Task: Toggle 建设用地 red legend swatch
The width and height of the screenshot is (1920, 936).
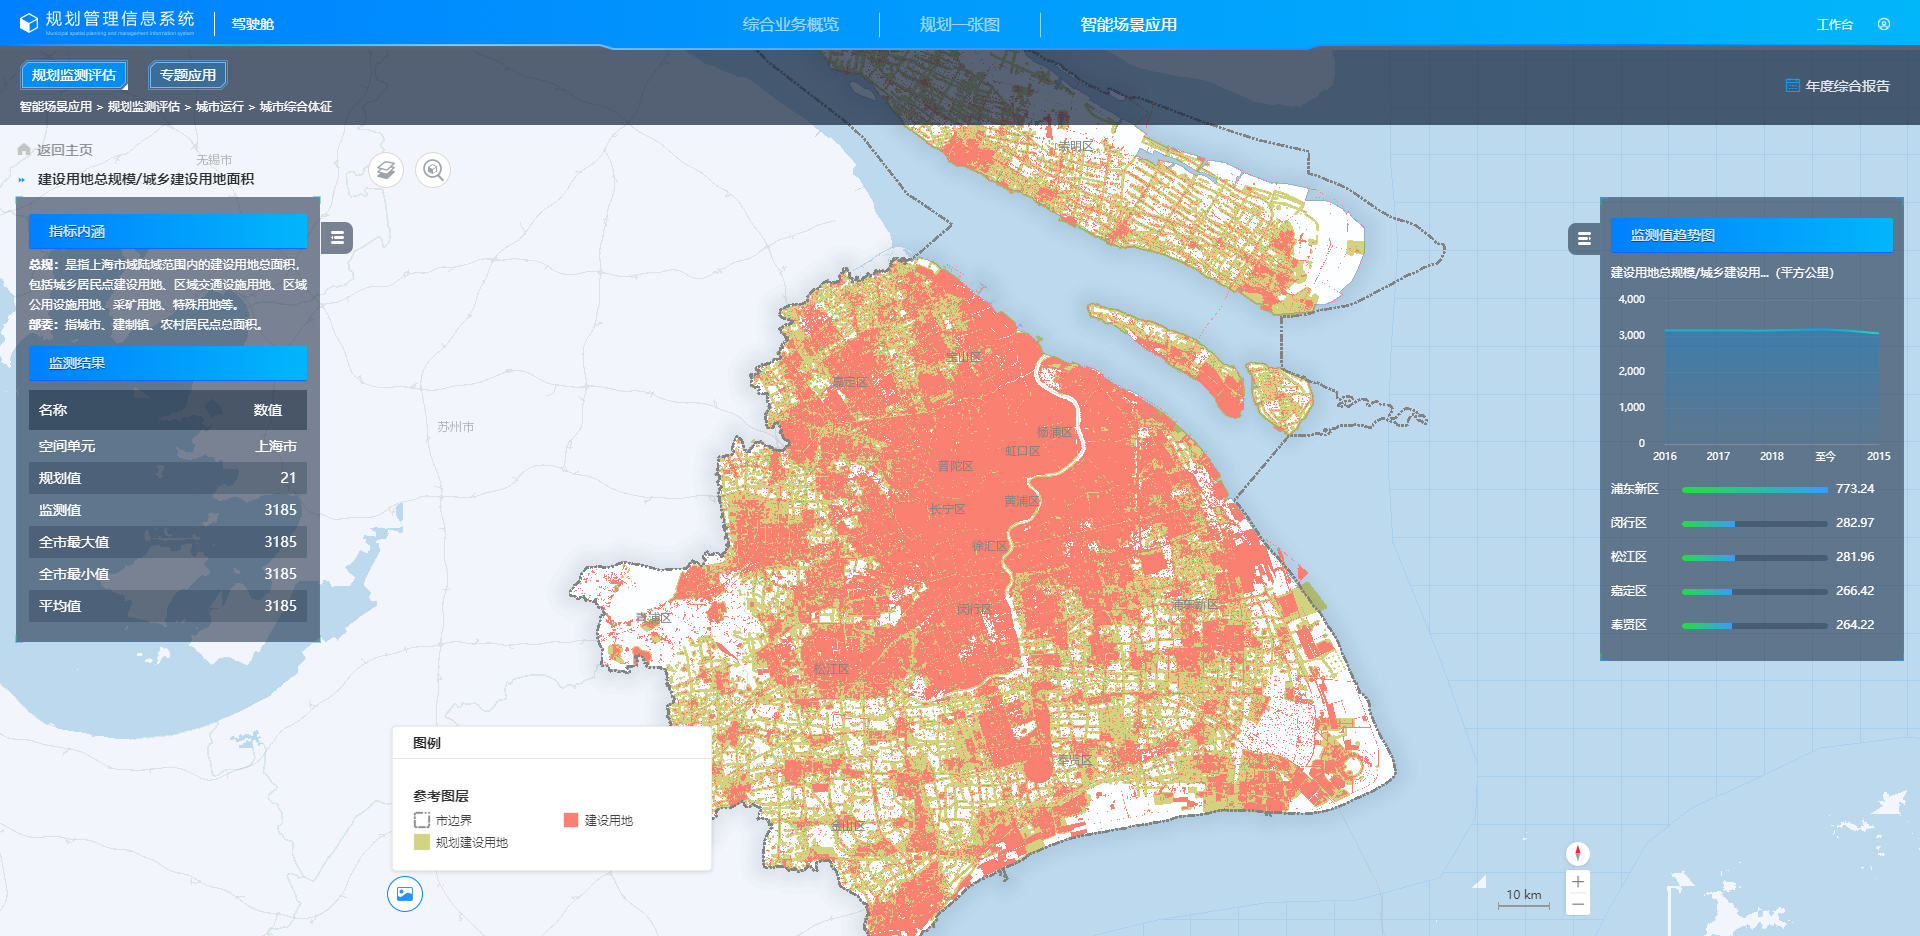Action: pyautogui.click(x=571, y=820)
